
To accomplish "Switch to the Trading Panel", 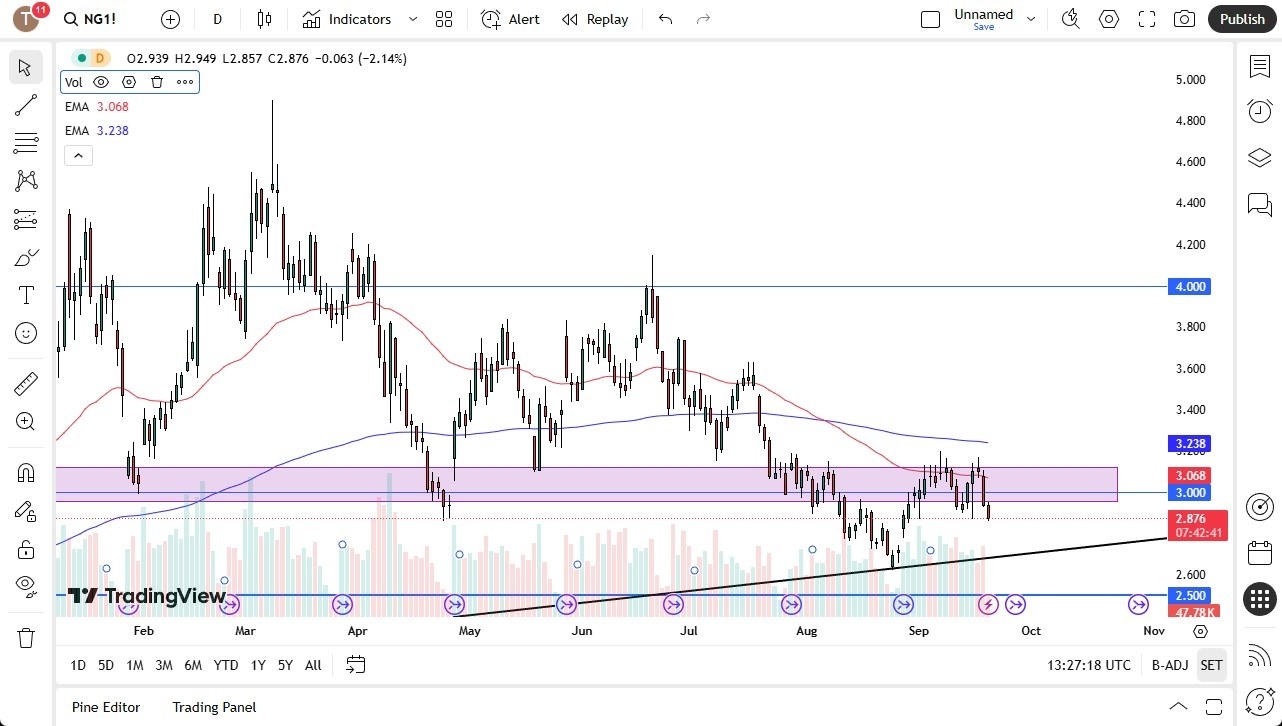I will (x=213, y=707).
